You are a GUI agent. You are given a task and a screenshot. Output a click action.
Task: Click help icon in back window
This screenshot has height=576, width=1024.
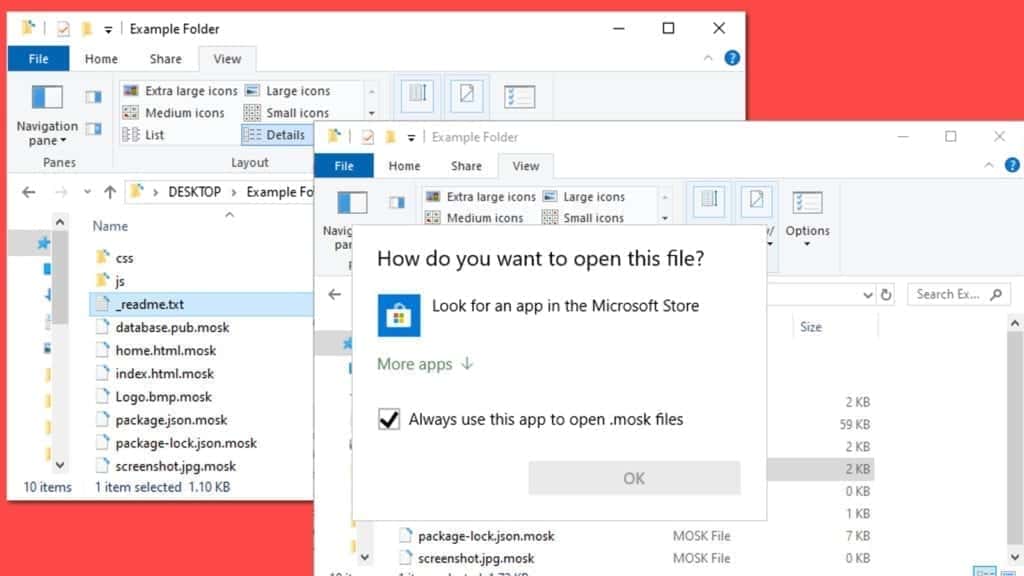[x=732, y=58]
